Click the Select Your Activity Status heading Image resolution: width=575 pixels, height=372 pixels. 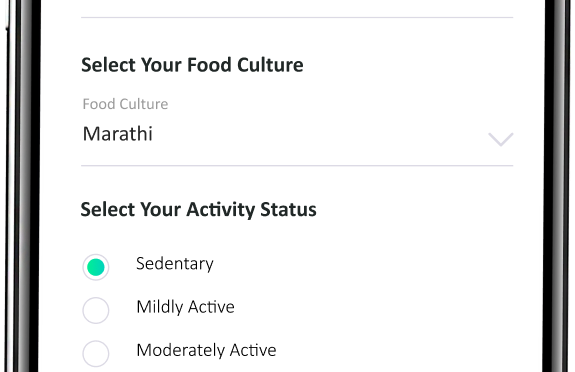198,210
